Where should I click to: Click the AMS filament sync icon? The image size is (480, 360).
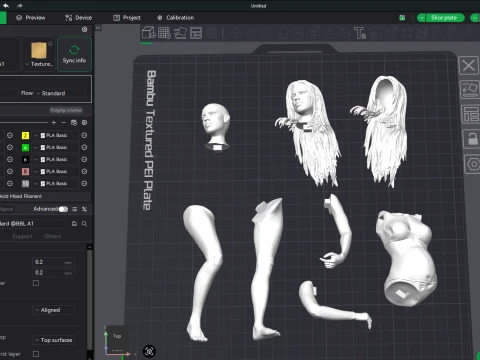74,123
